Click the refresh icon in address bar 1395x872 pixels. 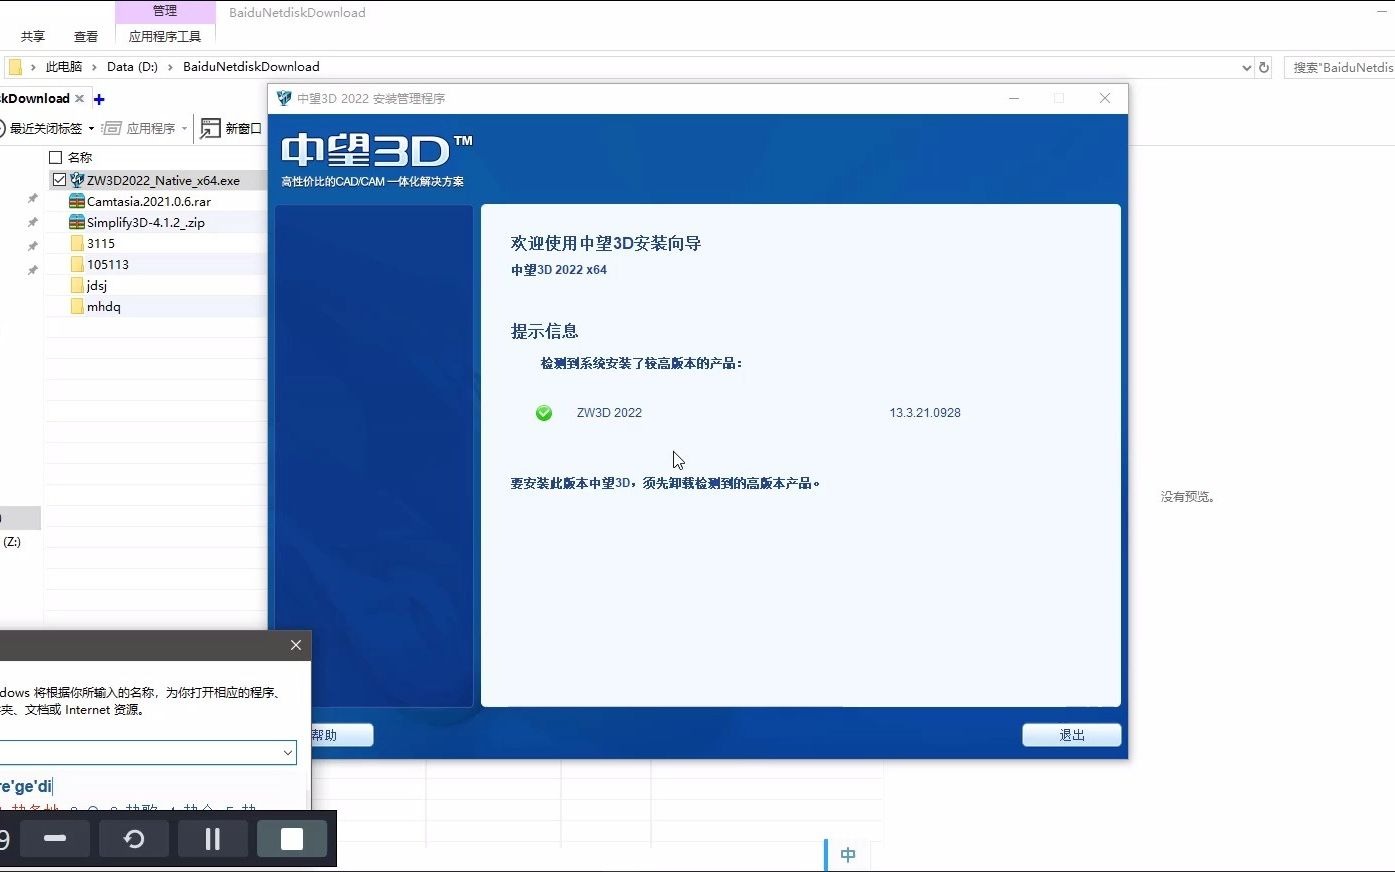1262,66
